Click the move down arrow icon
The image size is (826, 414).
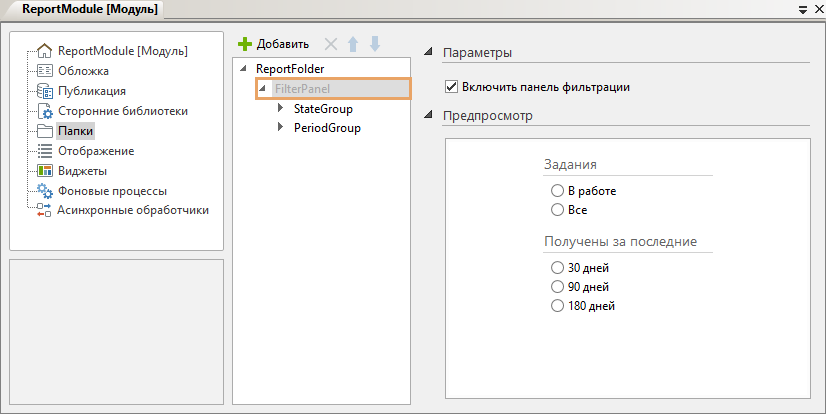click(374, 45)
